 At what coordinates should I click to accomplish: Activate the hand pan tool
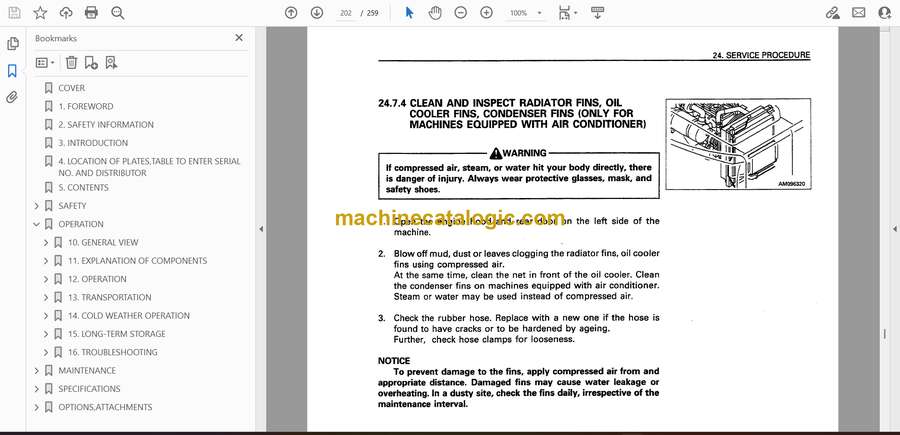(435, 13)
